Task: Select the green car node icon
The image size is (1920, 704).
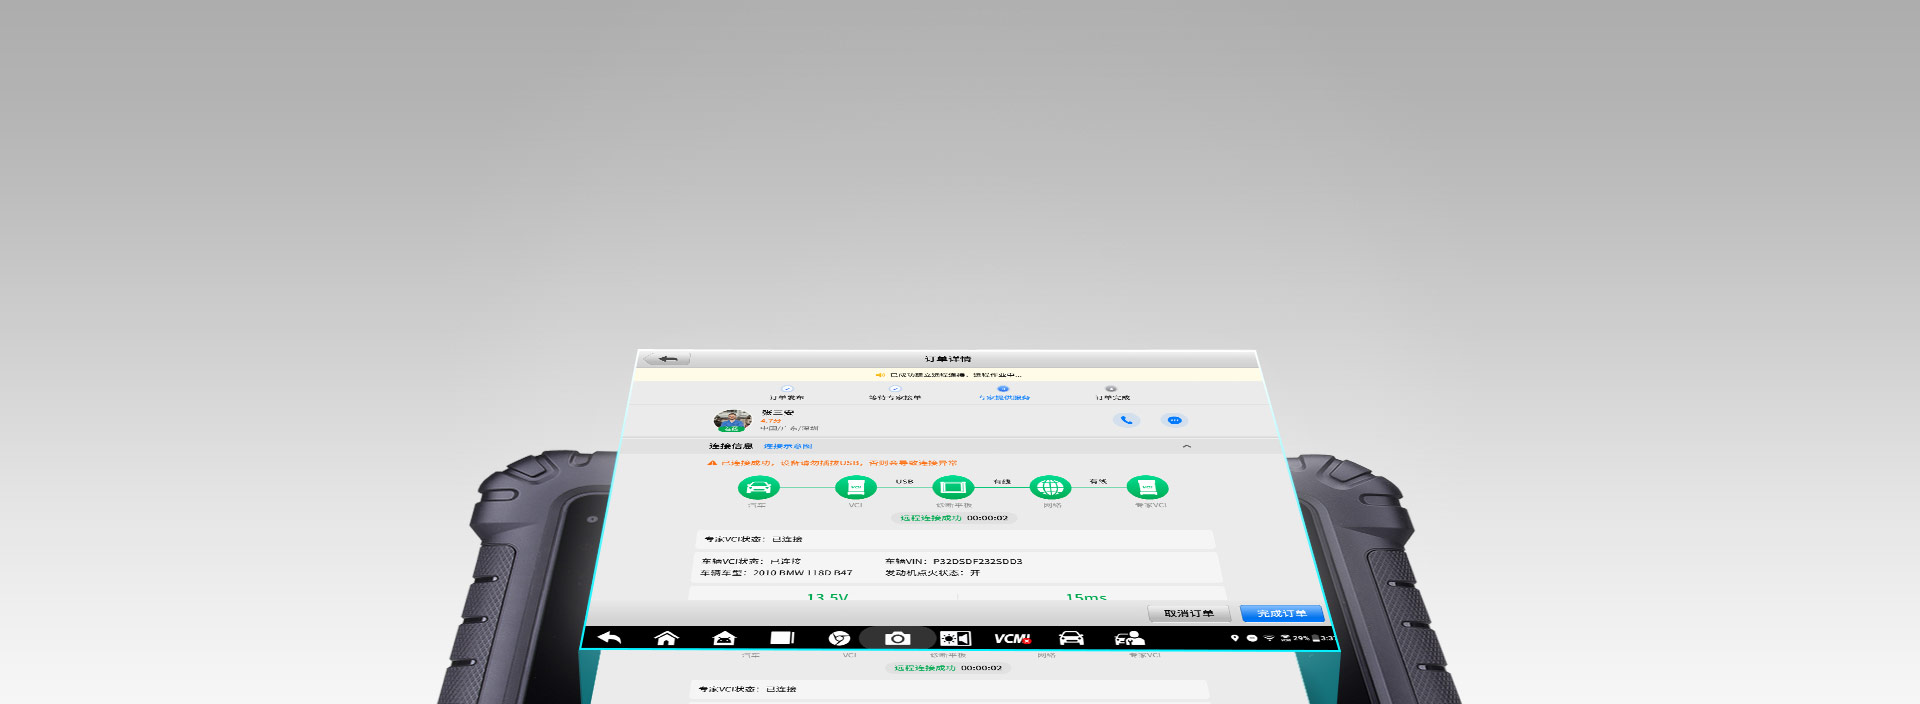Action: (x=758, y=488)
